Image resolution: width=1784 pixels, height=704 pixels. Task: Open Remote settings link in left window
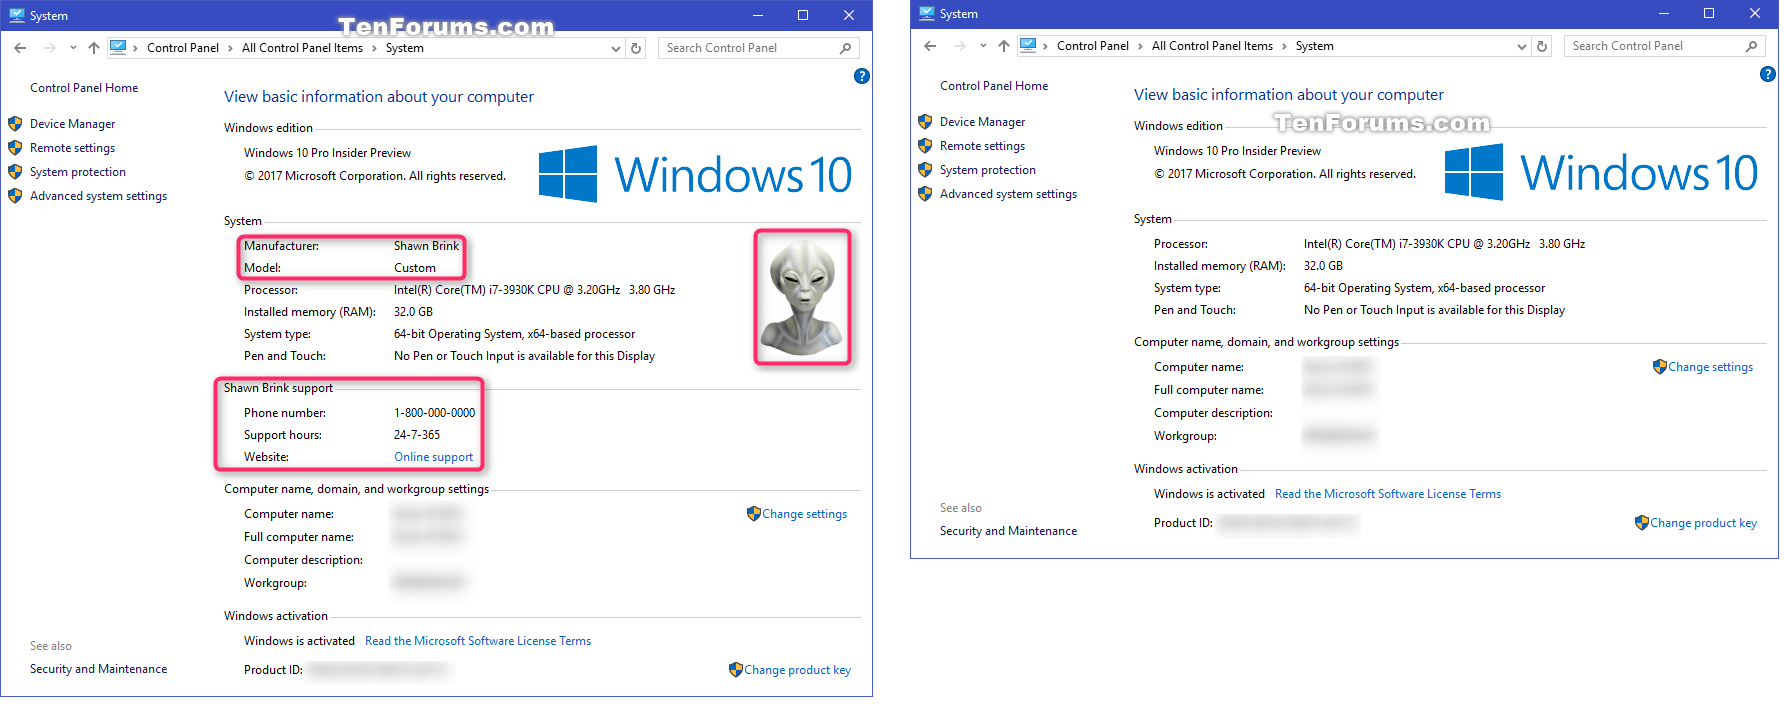pos(72,148)
